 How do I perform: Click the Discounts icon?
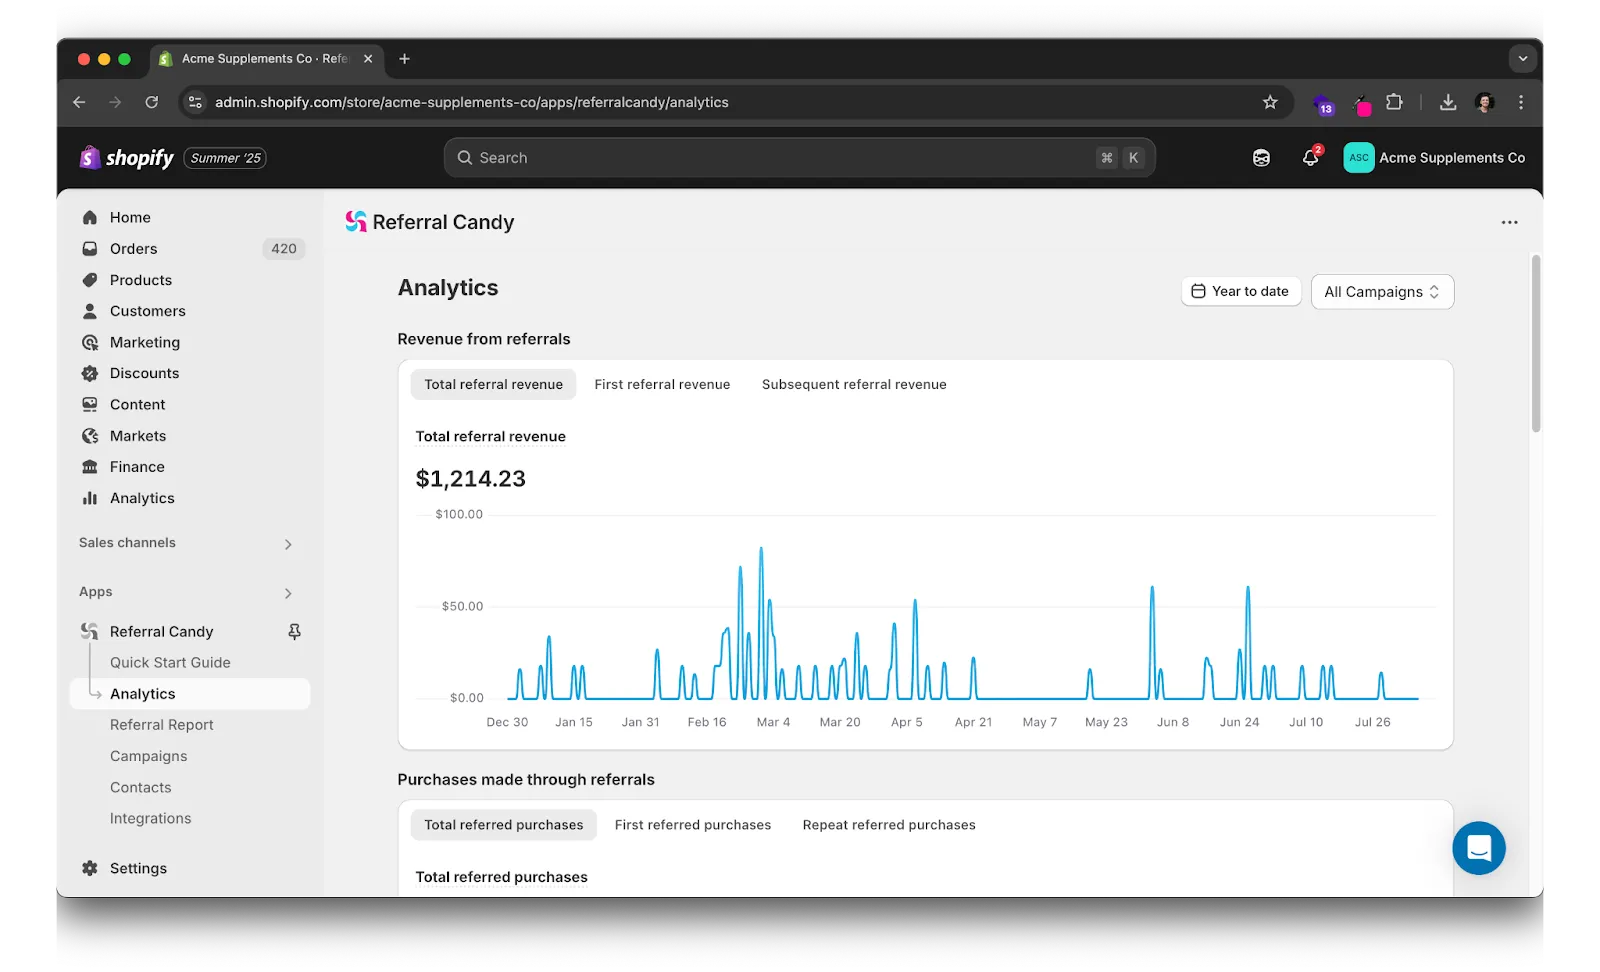pyautogui.click(x=90, y=373)
